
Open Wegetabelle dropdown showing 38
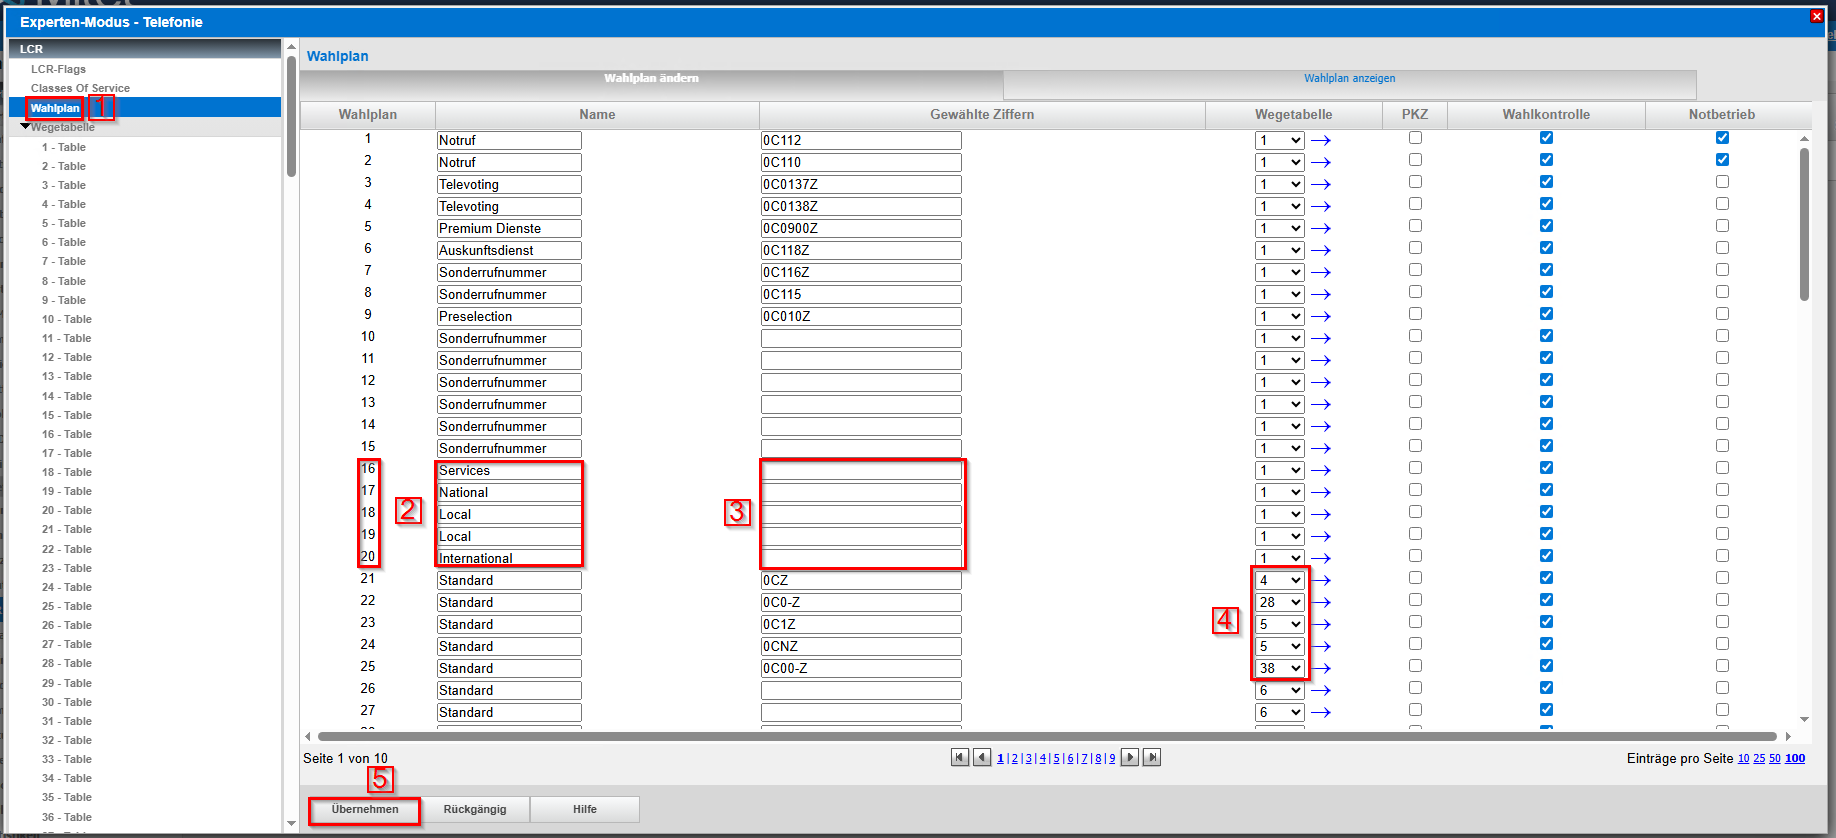(1280, 669)
